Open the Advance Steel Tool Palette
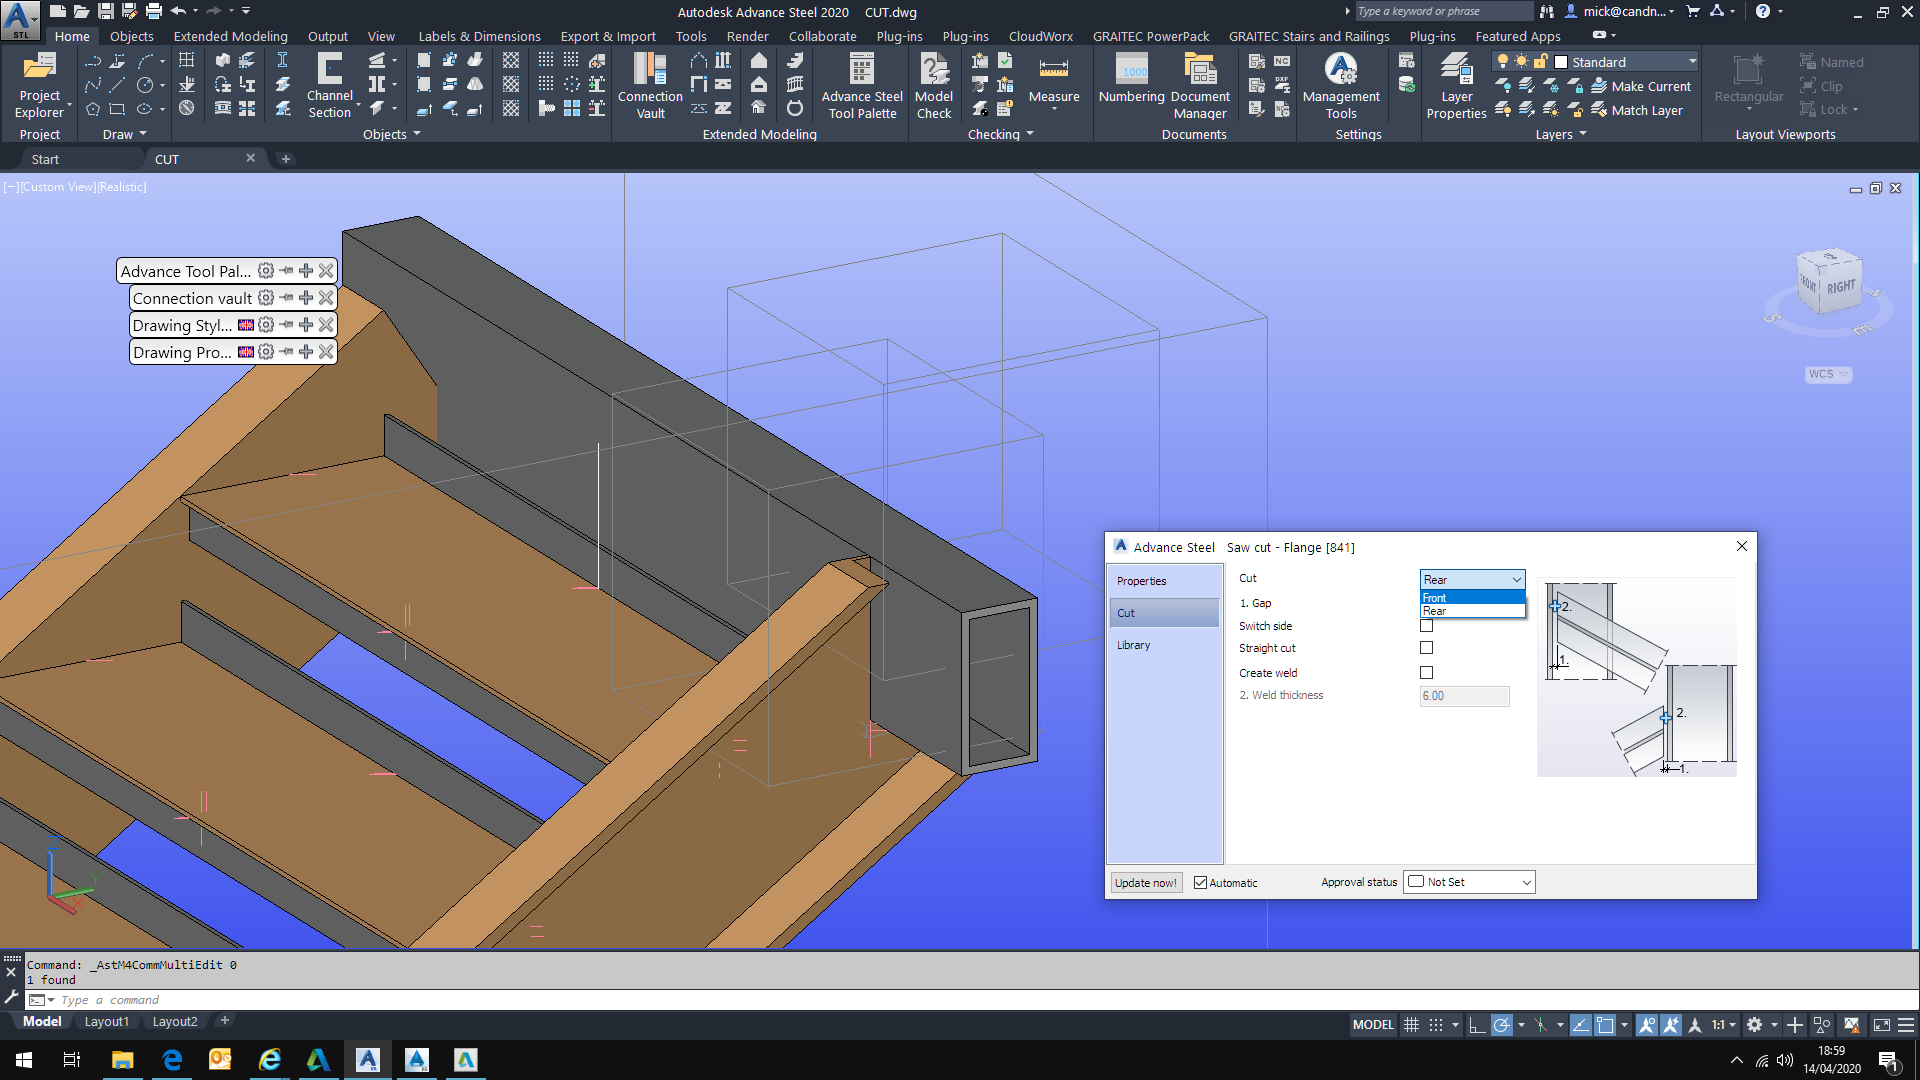The width and height of the screenshot is (1920, 1080). coord(861,85)
